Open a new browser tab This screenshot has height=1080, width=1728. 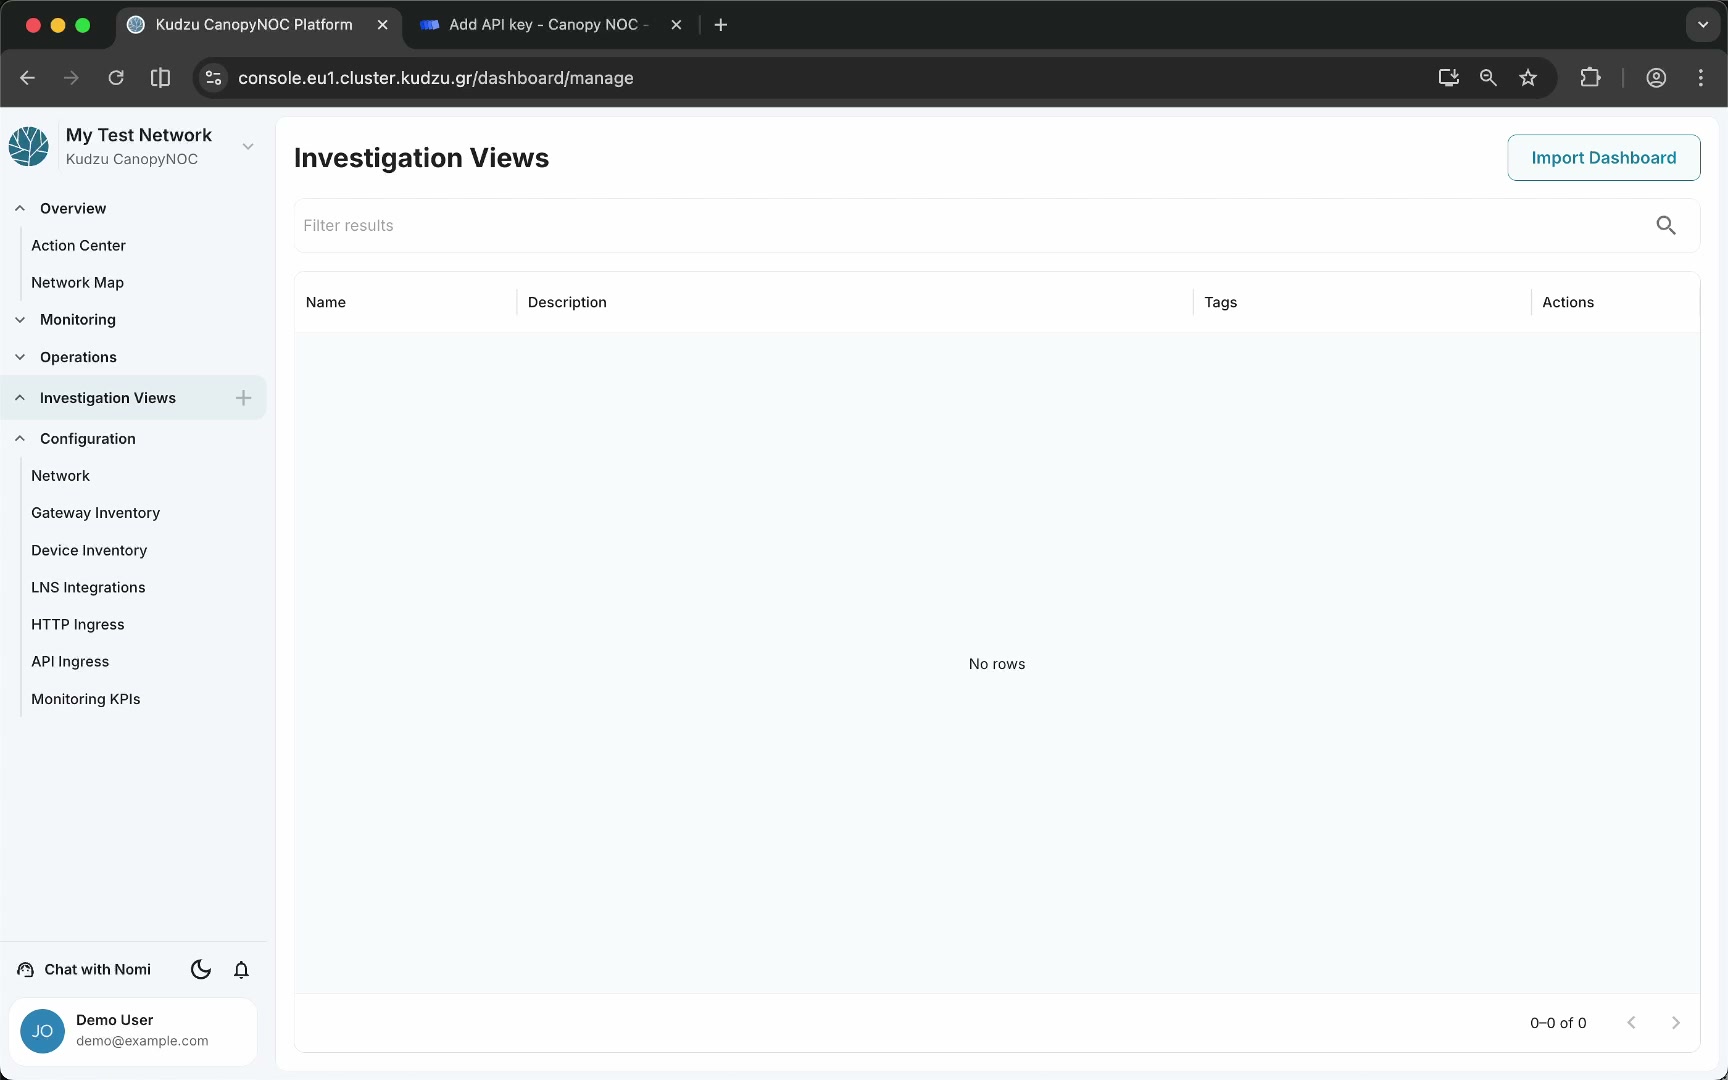[x=720, y=25]
